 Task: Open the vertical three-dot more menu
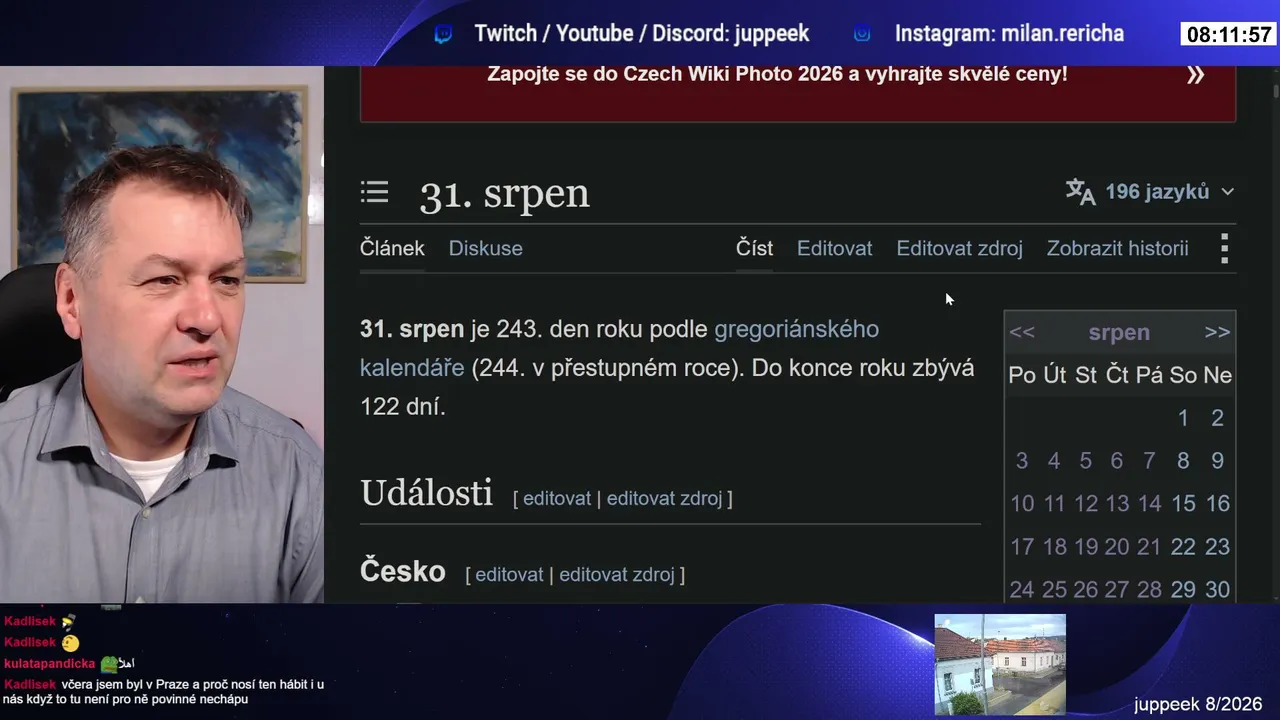[x=1224, y=248]
